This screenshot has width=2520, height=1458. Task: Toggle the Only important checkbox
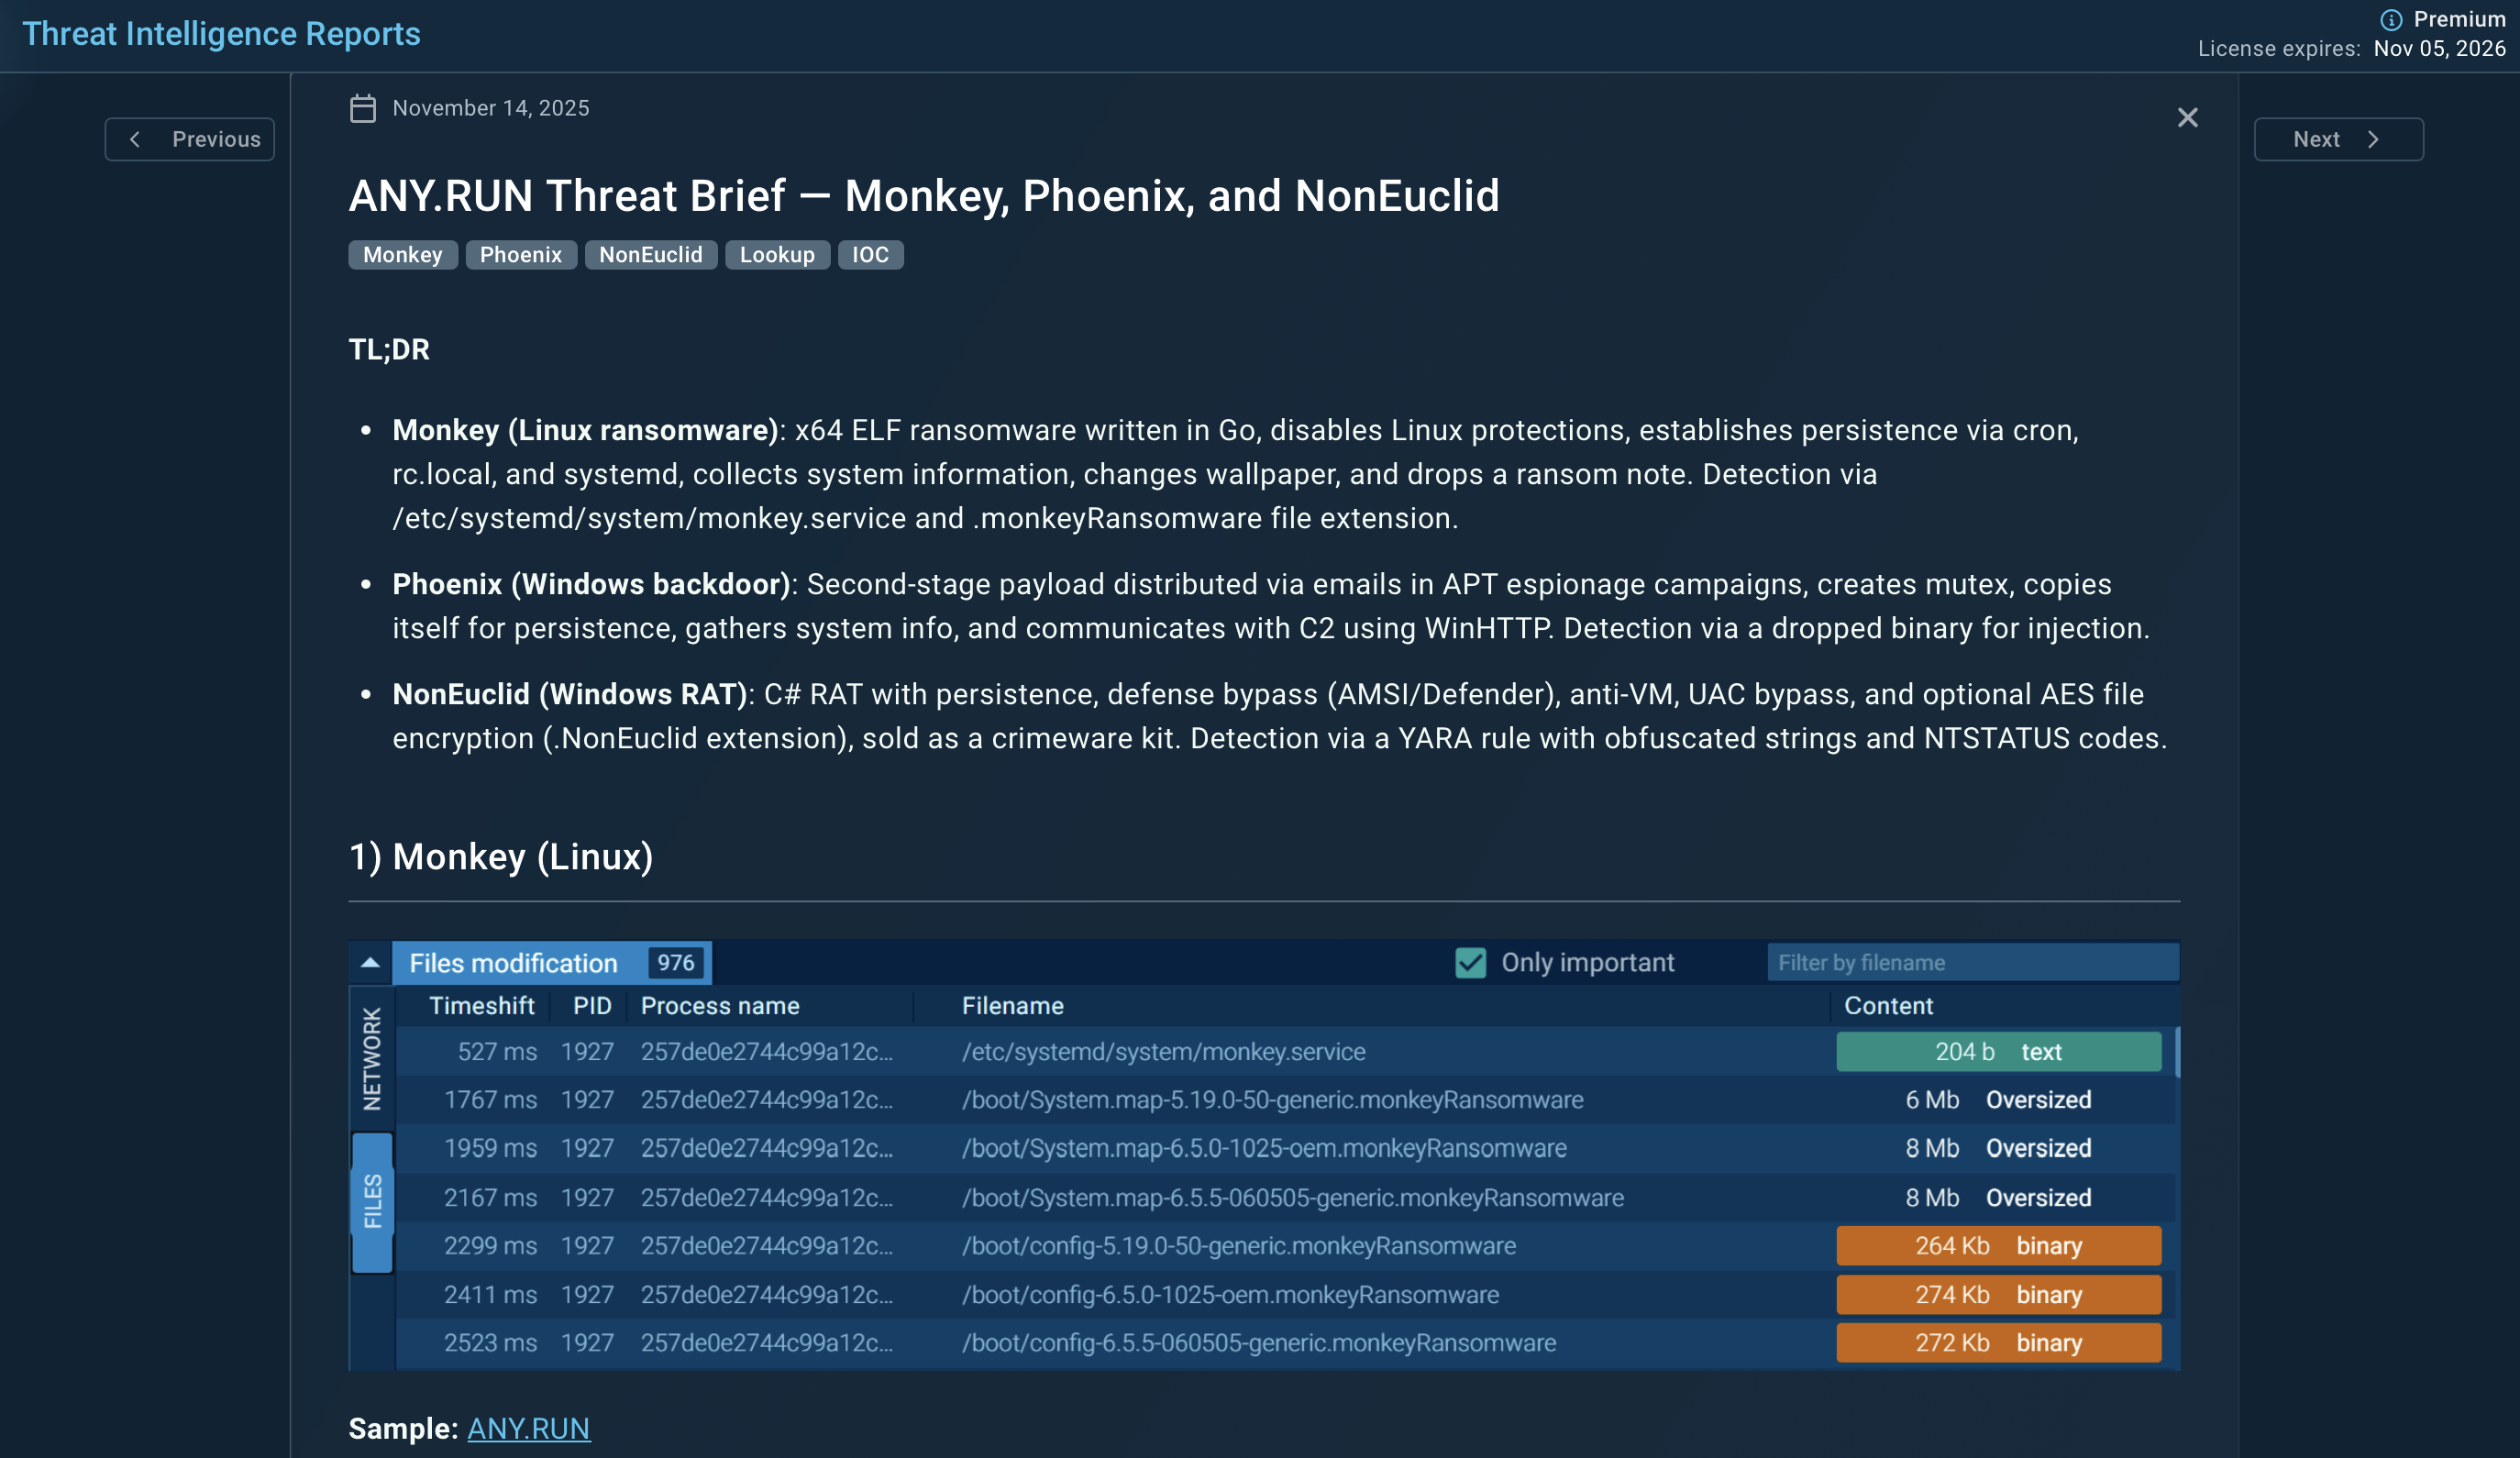[x=1470, y=963]
